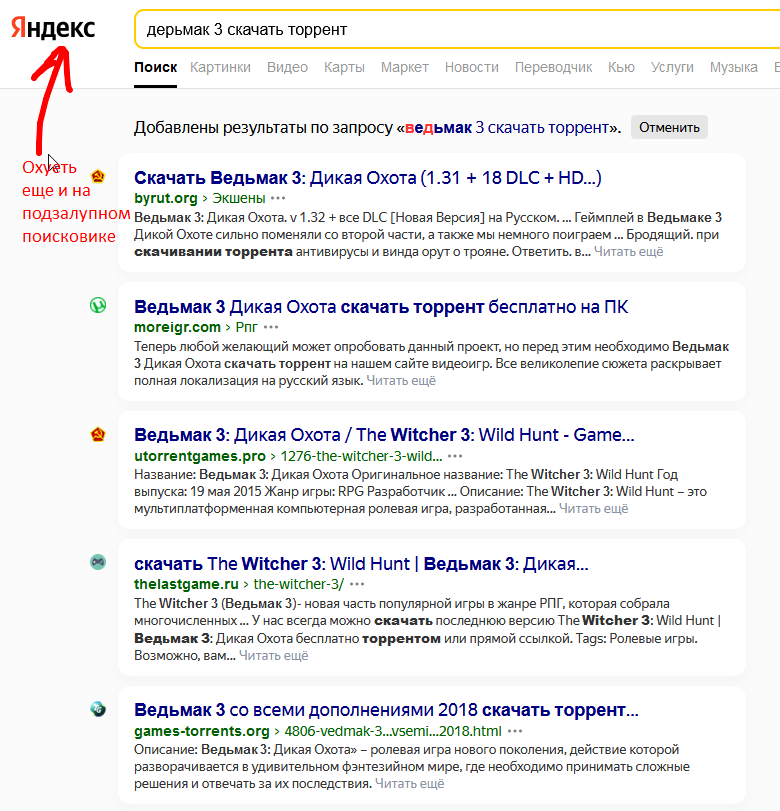Click snippet text 'Ведьмак 3: Дикая Охота. v 1.32 + все DLC'
The height and width of the screenshot is (811, 780).
pyautogui.click(x=261, y=217)
